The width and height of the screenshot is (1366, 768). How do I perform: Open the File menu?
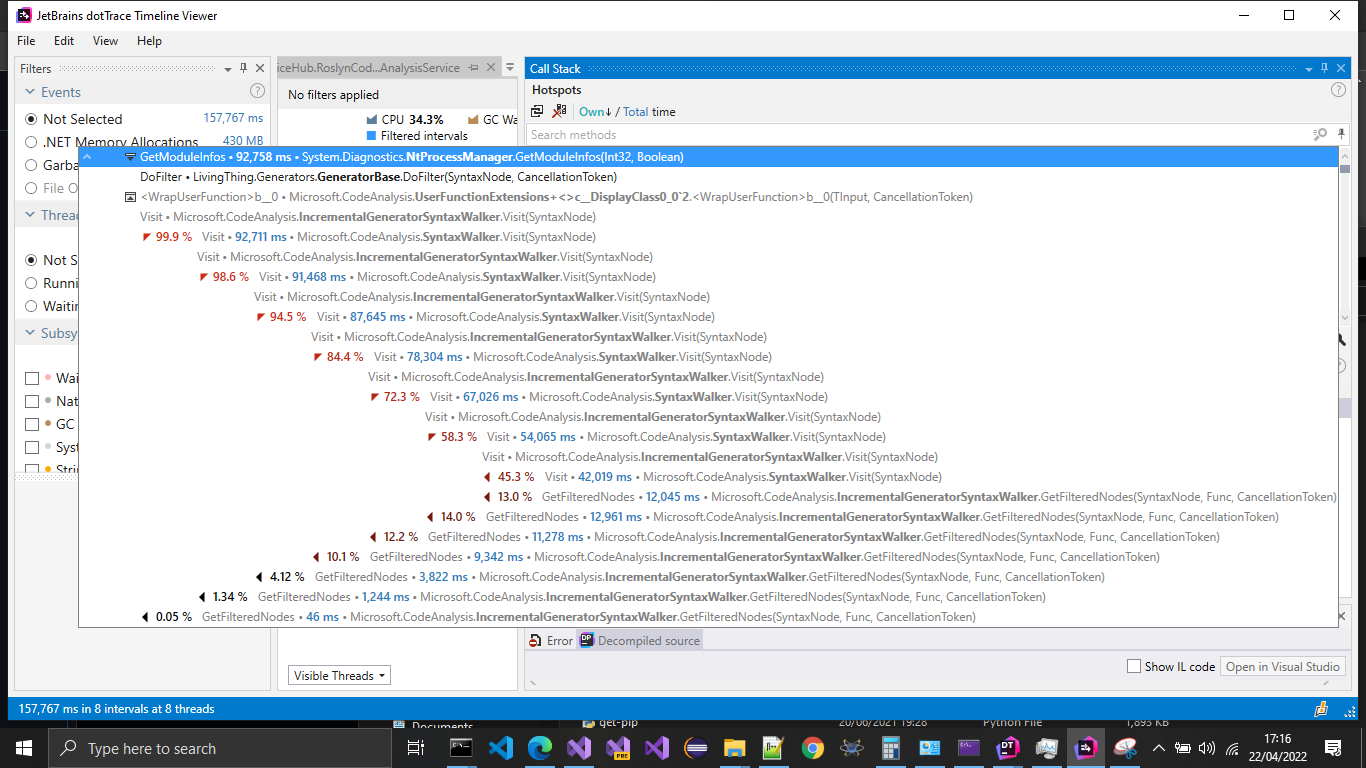(x=26, y=41)
